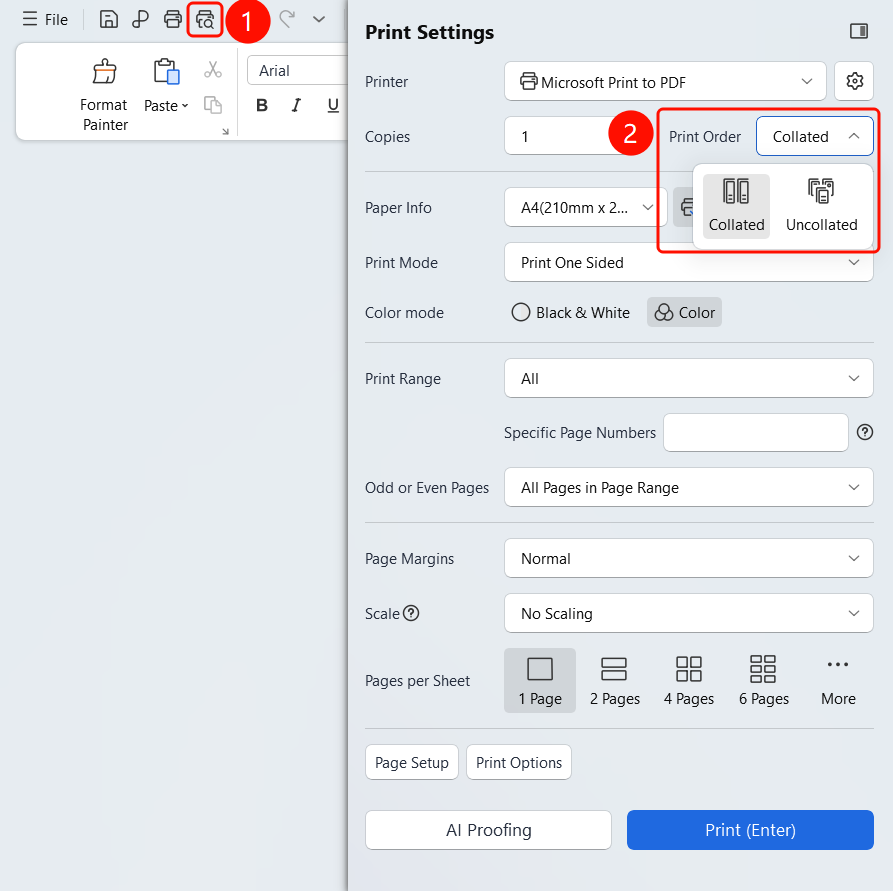
Task: Select Black & White color mode
Action: (x=570, y=312)
